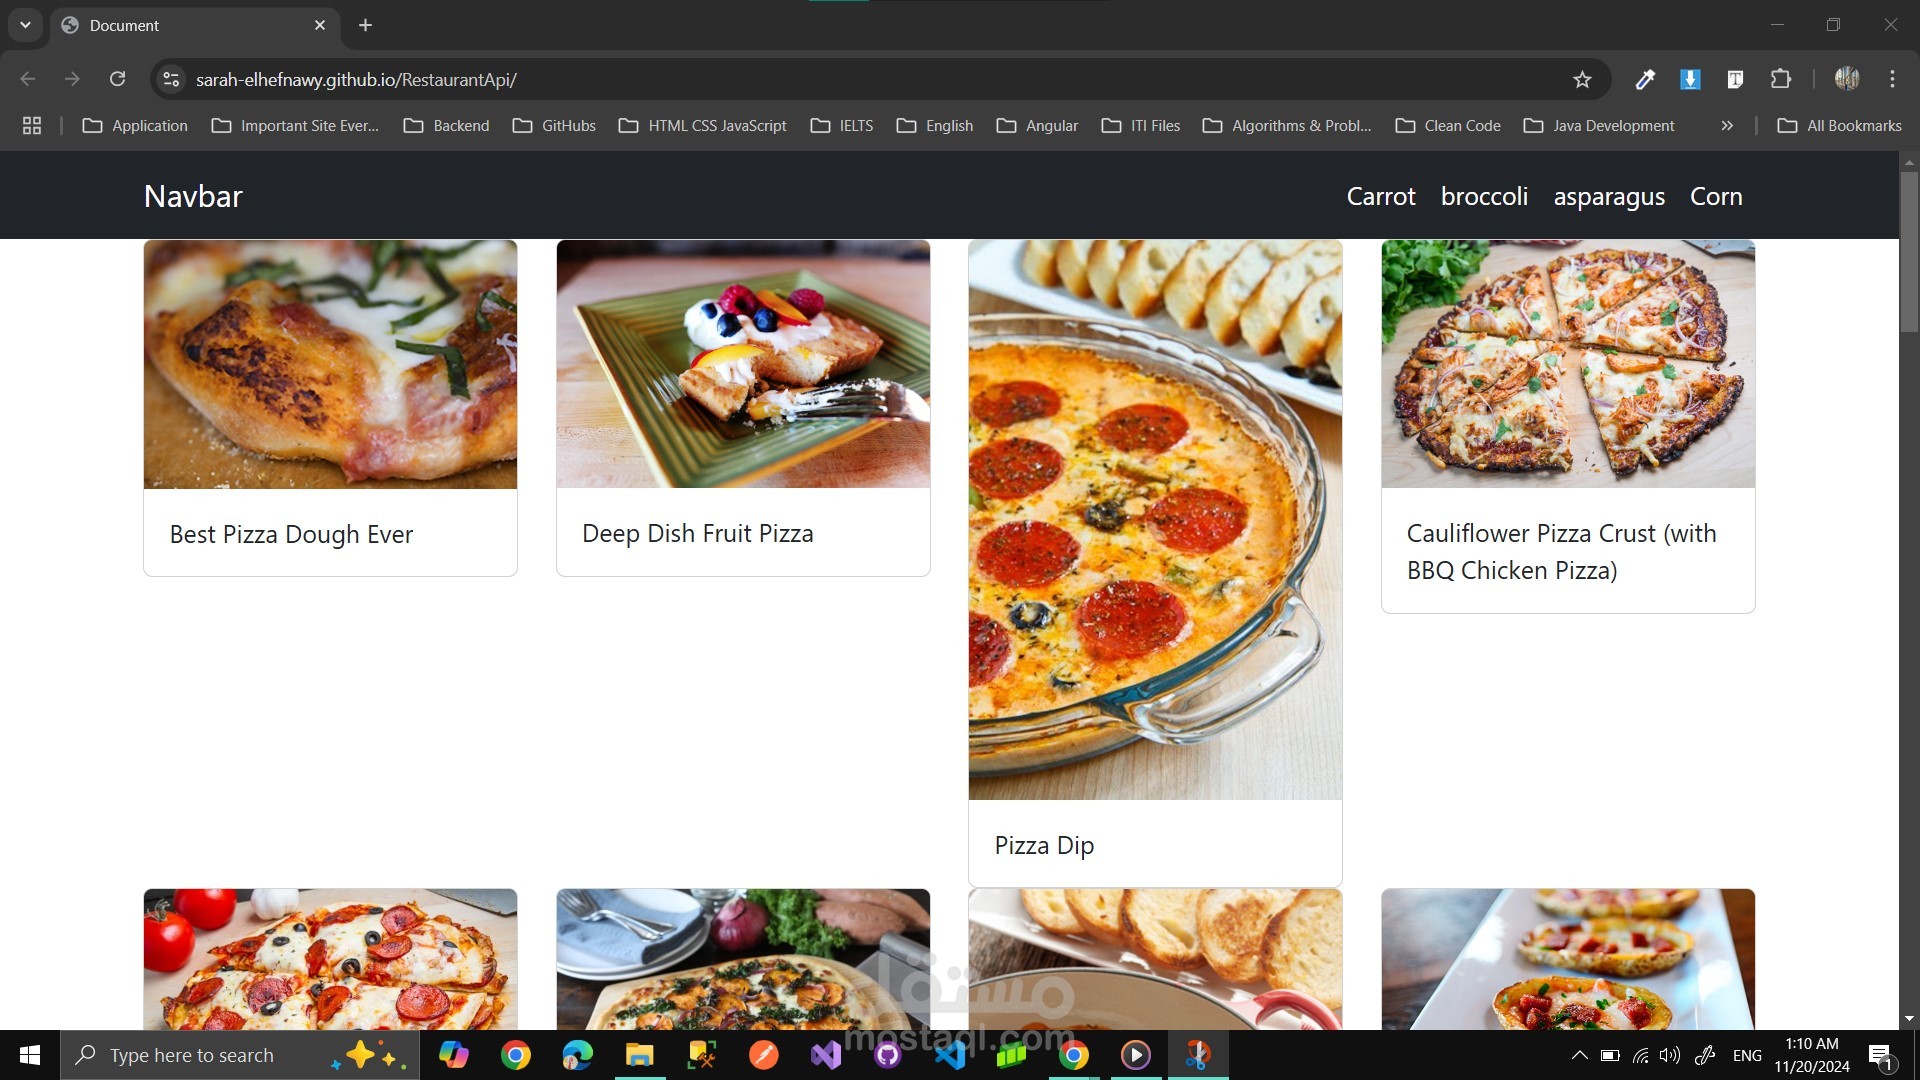This screenshot has width=1920, height=1080.
Task: Click the browser forward arrow
Action: pyautogui.click(x=72, y=79)
